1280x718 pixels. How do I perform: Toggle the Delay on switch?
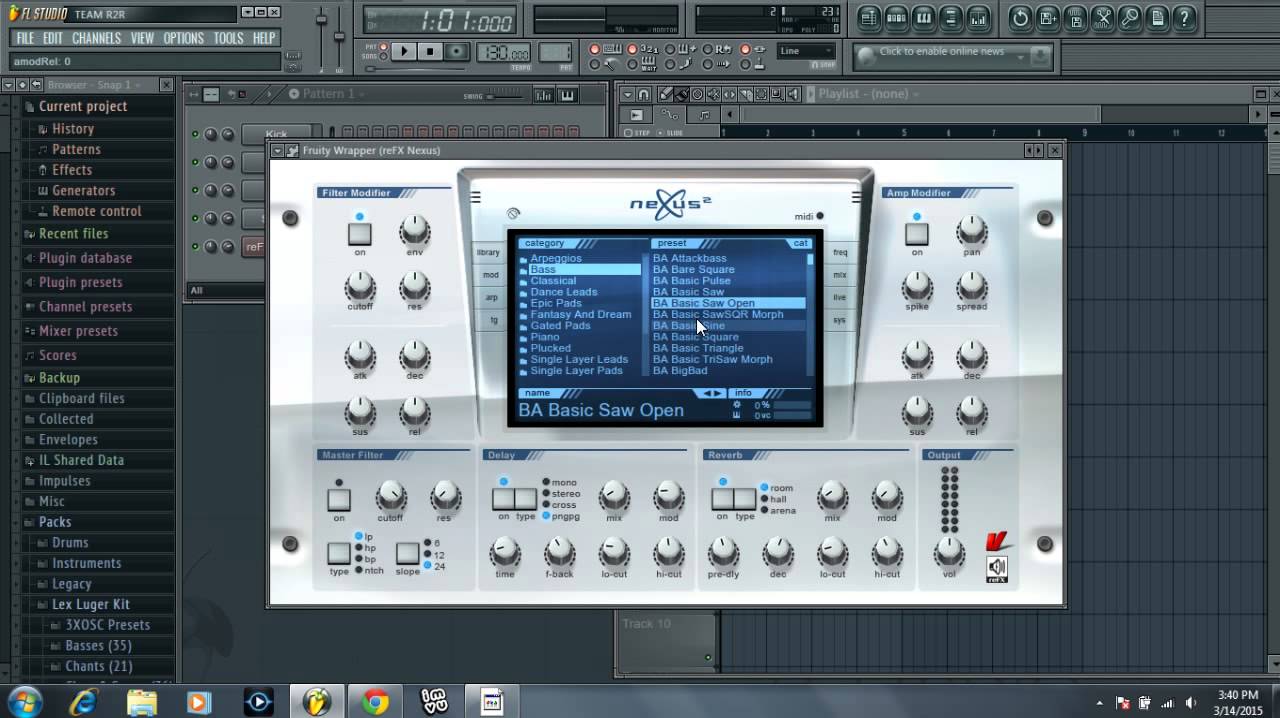pos(503,499)
